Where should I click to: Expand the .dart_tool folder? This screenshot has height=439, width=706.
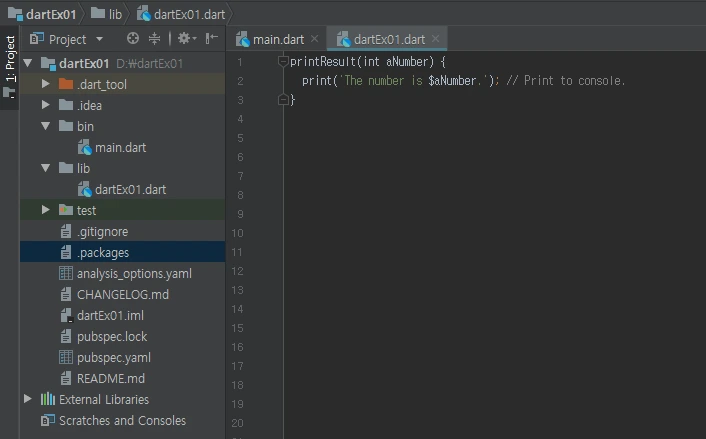[x=45, y=84]
